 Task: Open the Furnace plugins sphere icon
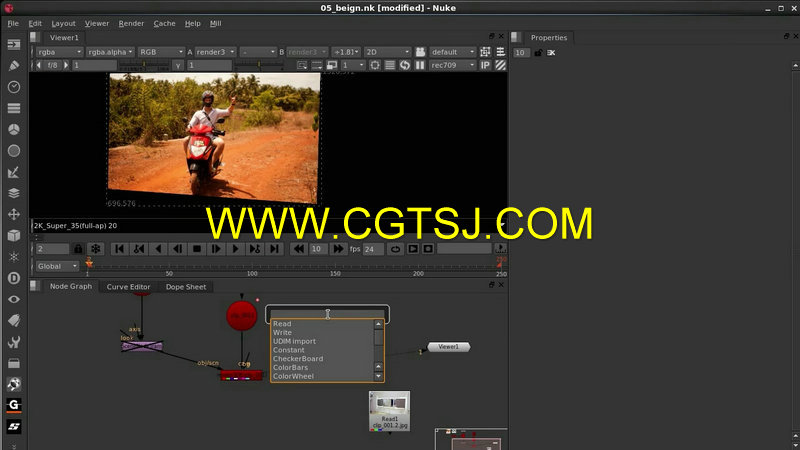(x=14, y=384)
